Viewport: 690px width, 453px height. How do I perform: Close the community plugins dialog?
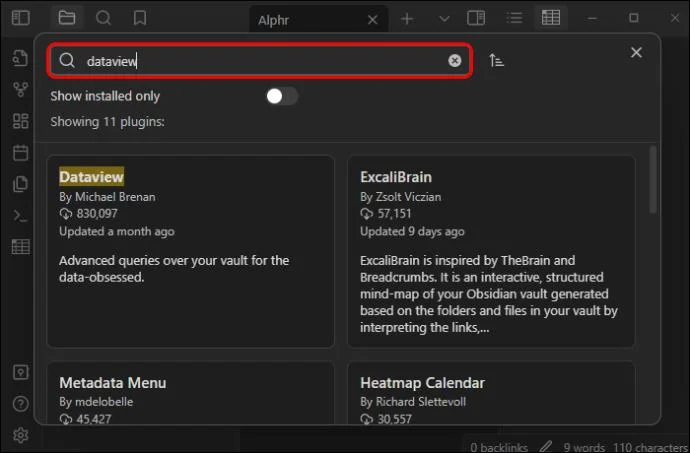pyautogui.click(x=636, y=52)
